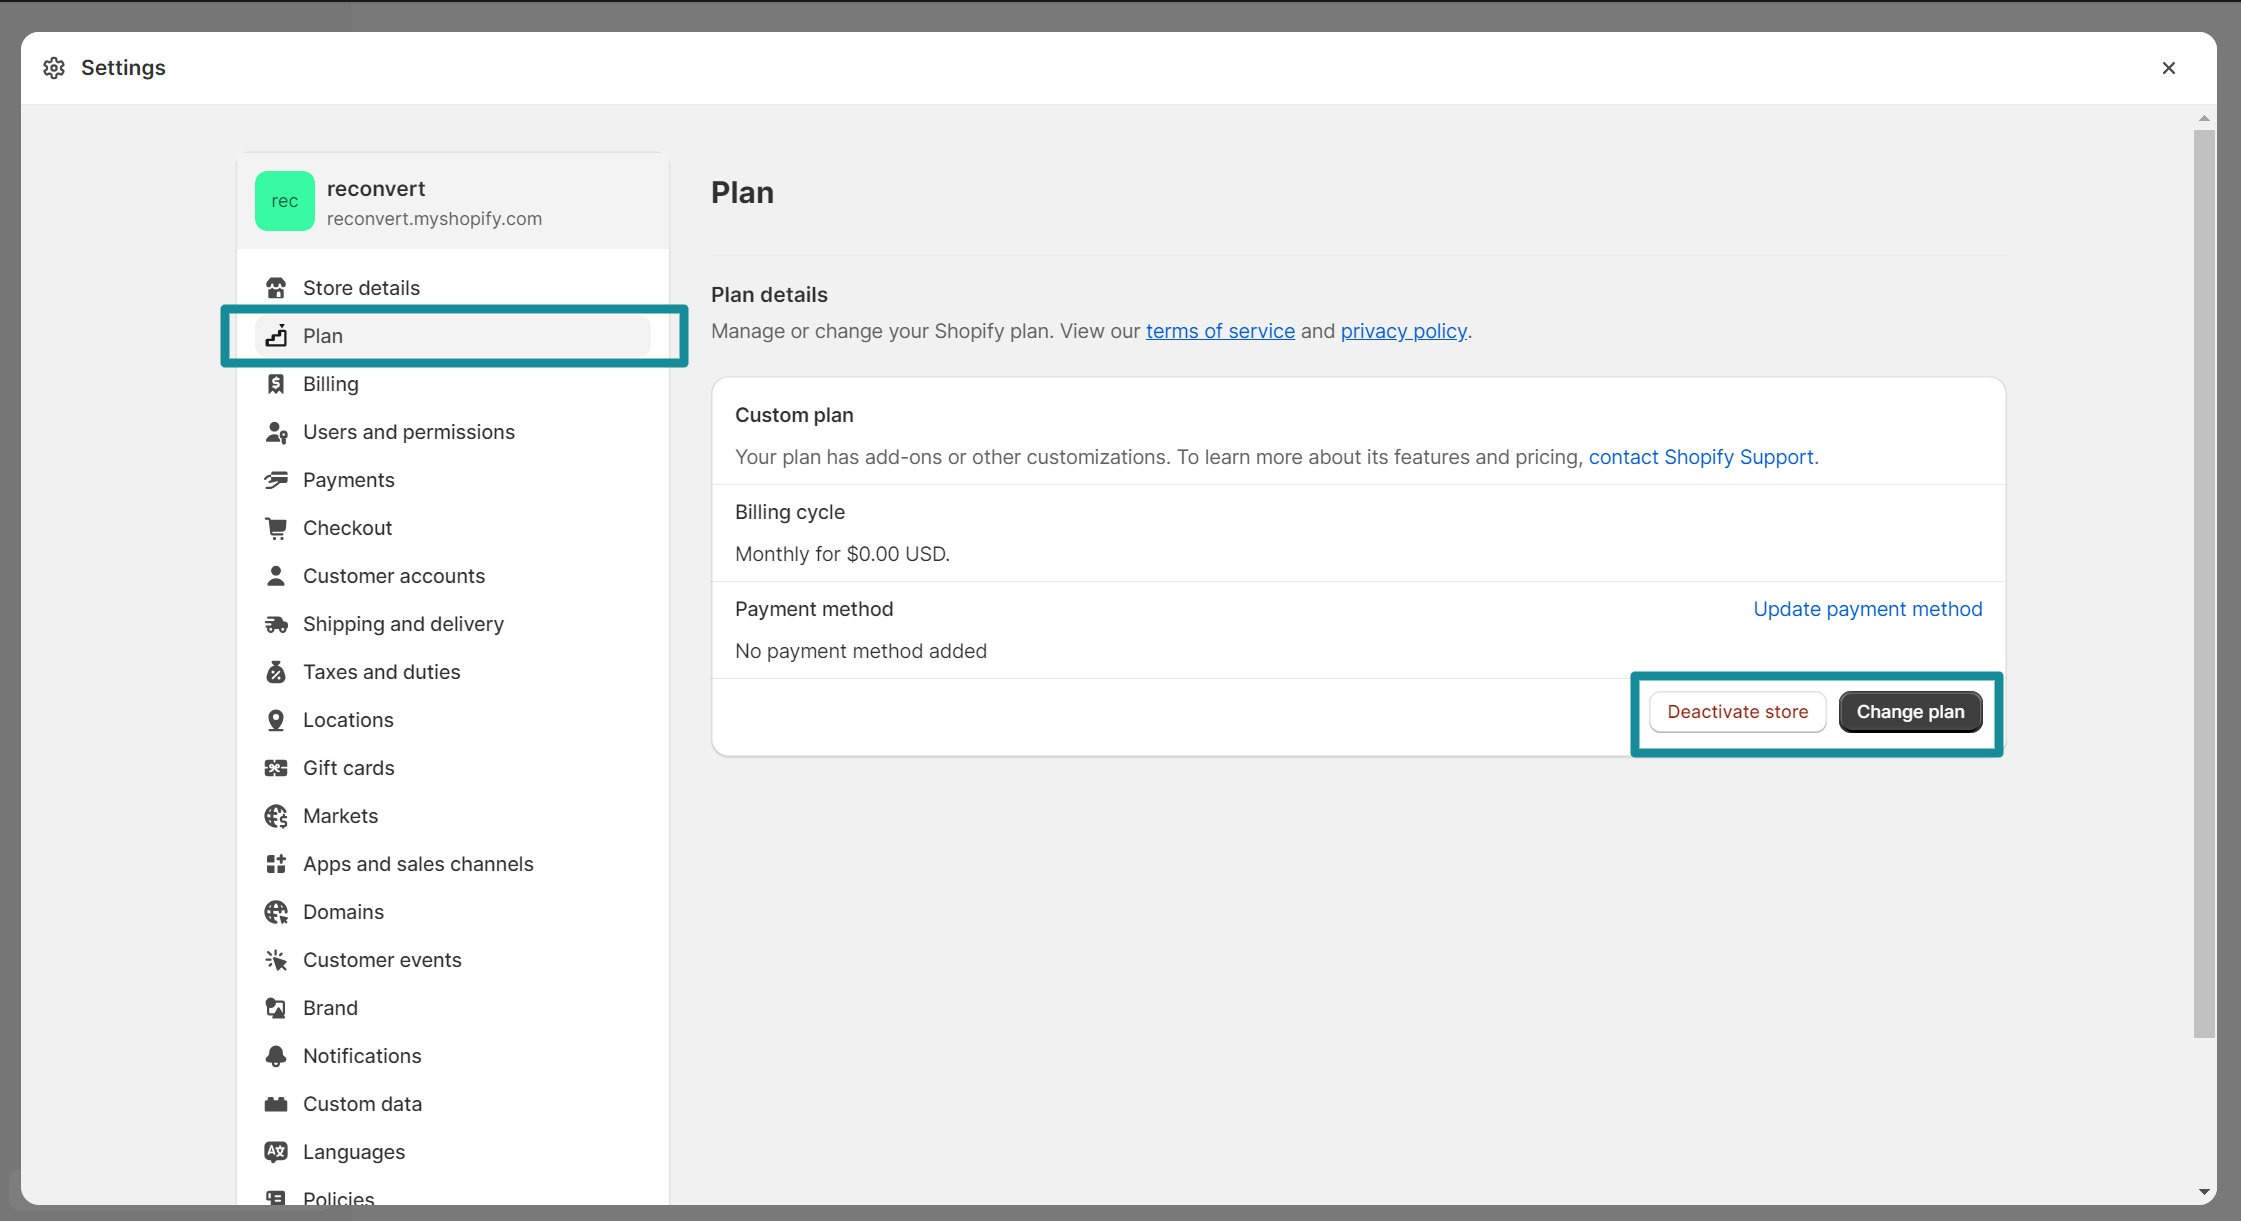The image size is (2241, 1221).
Task: Click the Gift cards icon
Action: click(x=276, y=767)
